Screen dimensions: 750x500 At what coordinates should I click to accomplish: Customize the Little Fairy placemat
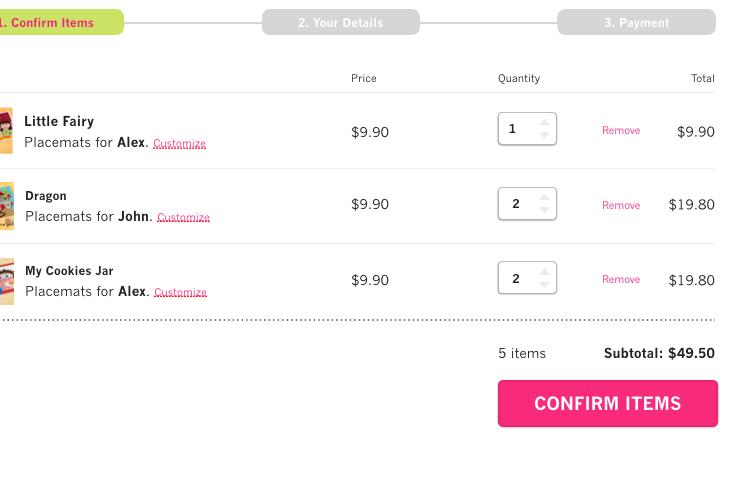179,144
